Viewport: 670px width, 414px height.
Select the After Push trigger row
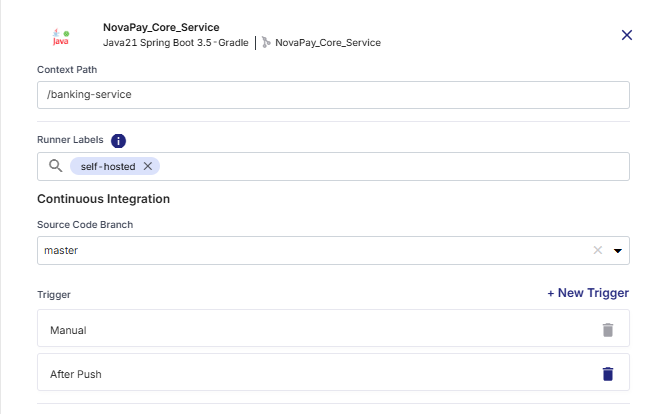pos(333,372)
